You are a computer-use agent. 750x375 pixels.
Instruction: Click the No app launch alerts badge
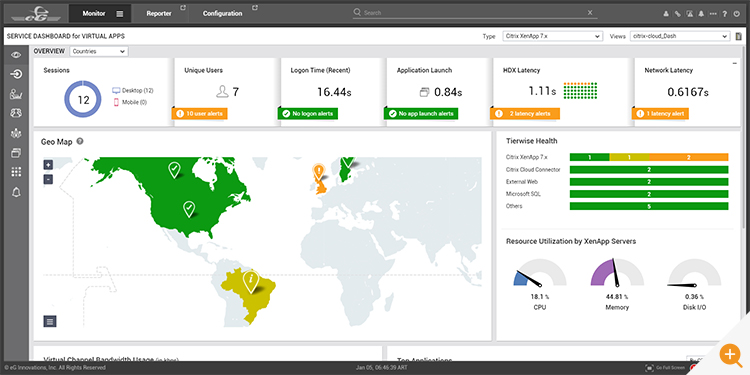pos(421,114)
